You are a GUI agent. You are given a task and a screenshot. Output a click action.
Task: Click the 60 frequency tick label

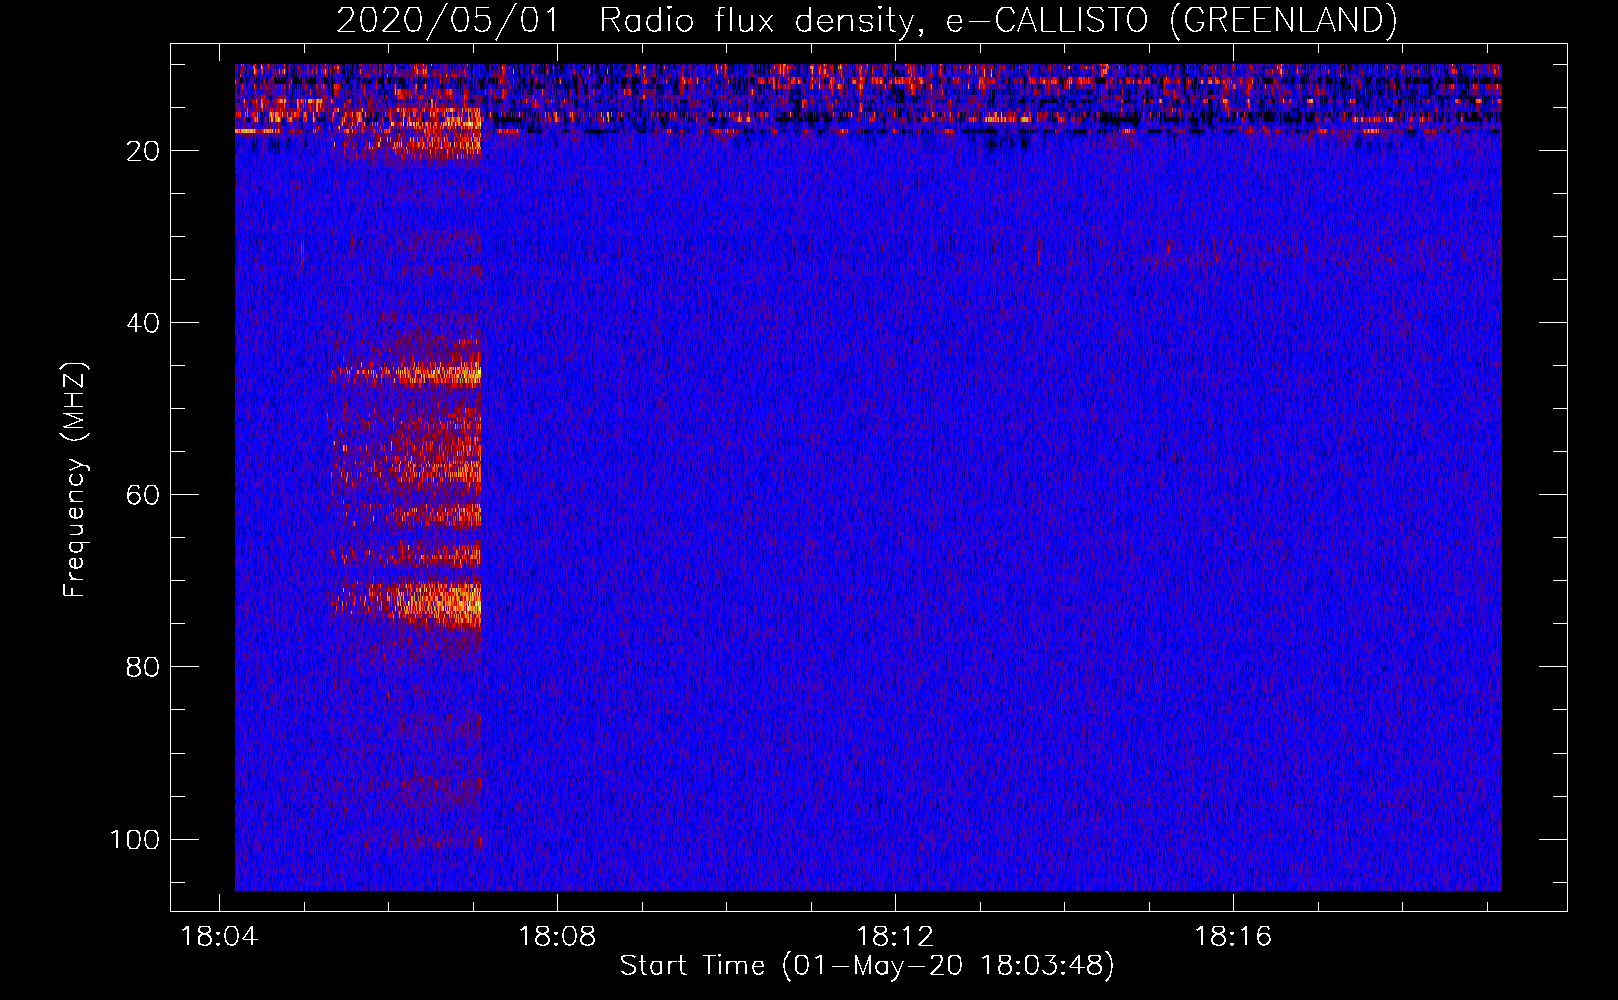[x=143, y=495]
